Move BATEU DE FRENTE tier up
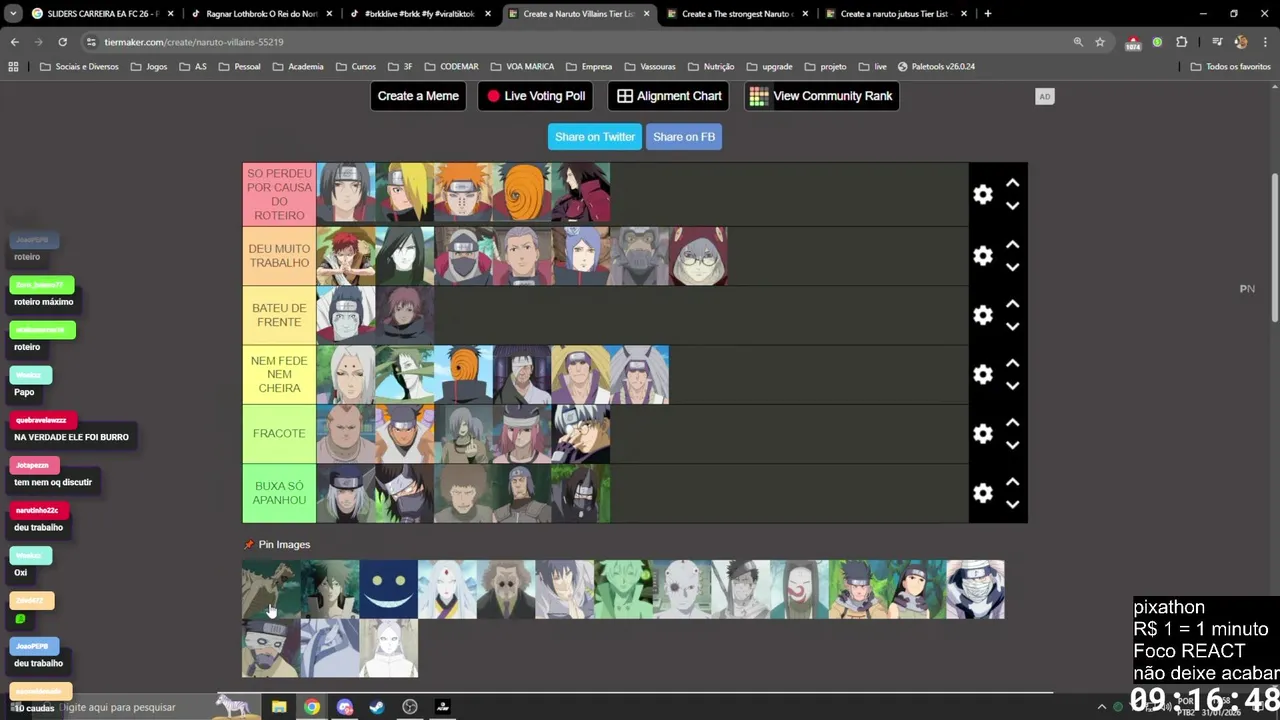The height and width of the screenshot is (720, 1280). (x=1012, y=303)
